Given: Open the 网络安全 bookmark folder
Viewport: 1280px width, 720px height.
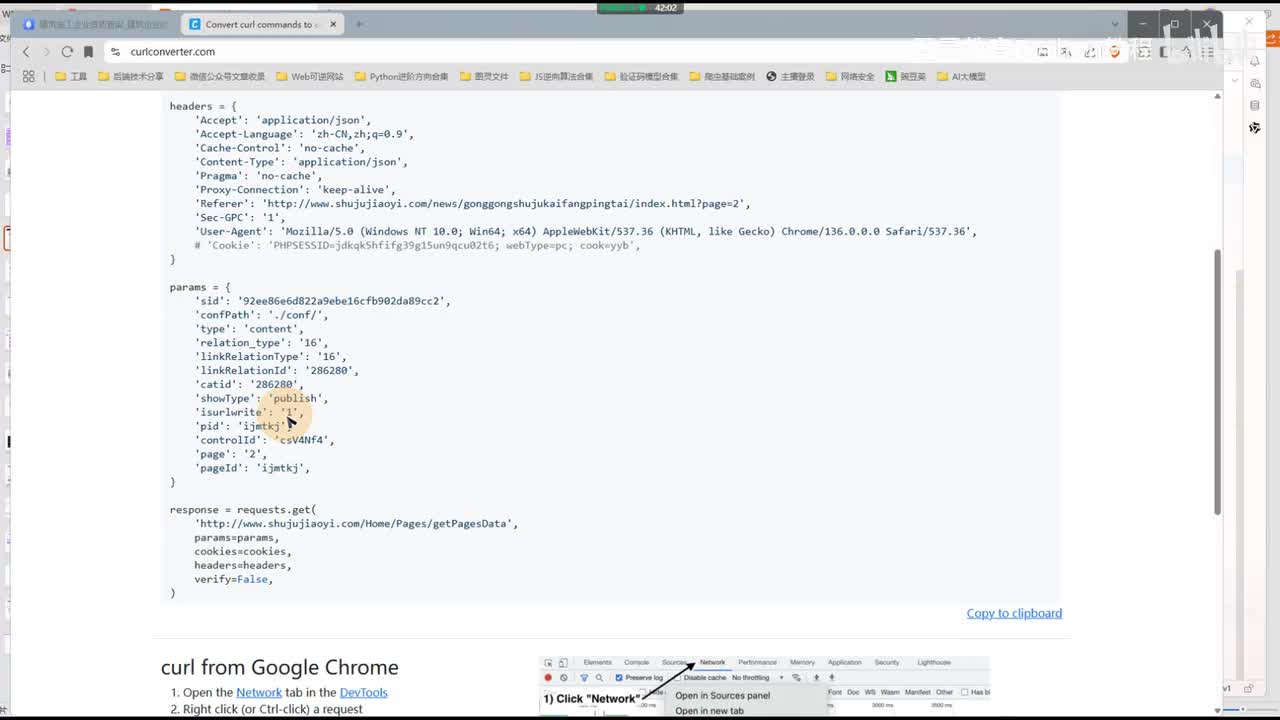Looking at the screenshot, I should [x=850, y=76].
